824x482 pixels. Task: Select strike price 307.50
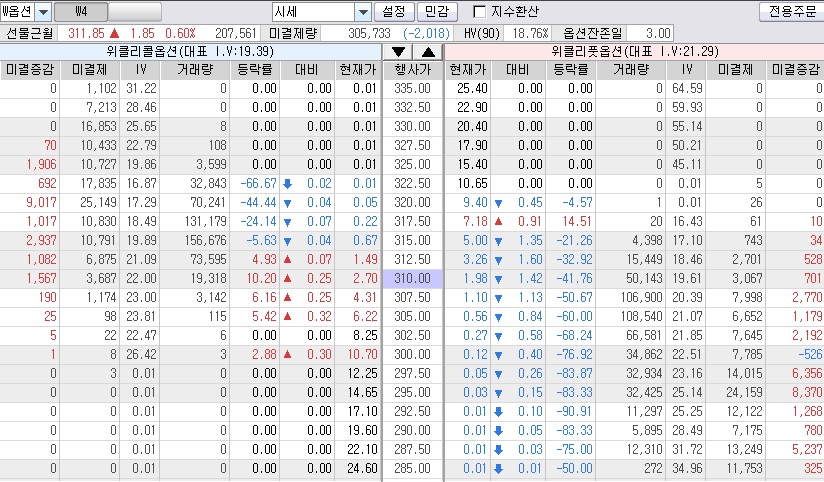(413, 297)
